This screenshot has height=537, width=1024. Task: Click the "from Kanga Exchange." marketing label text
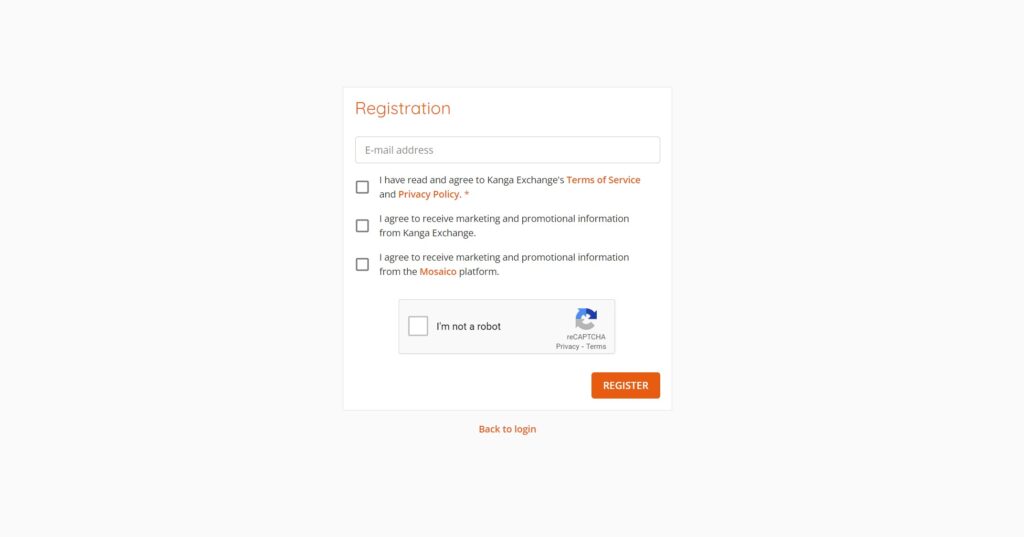point(427,233)
